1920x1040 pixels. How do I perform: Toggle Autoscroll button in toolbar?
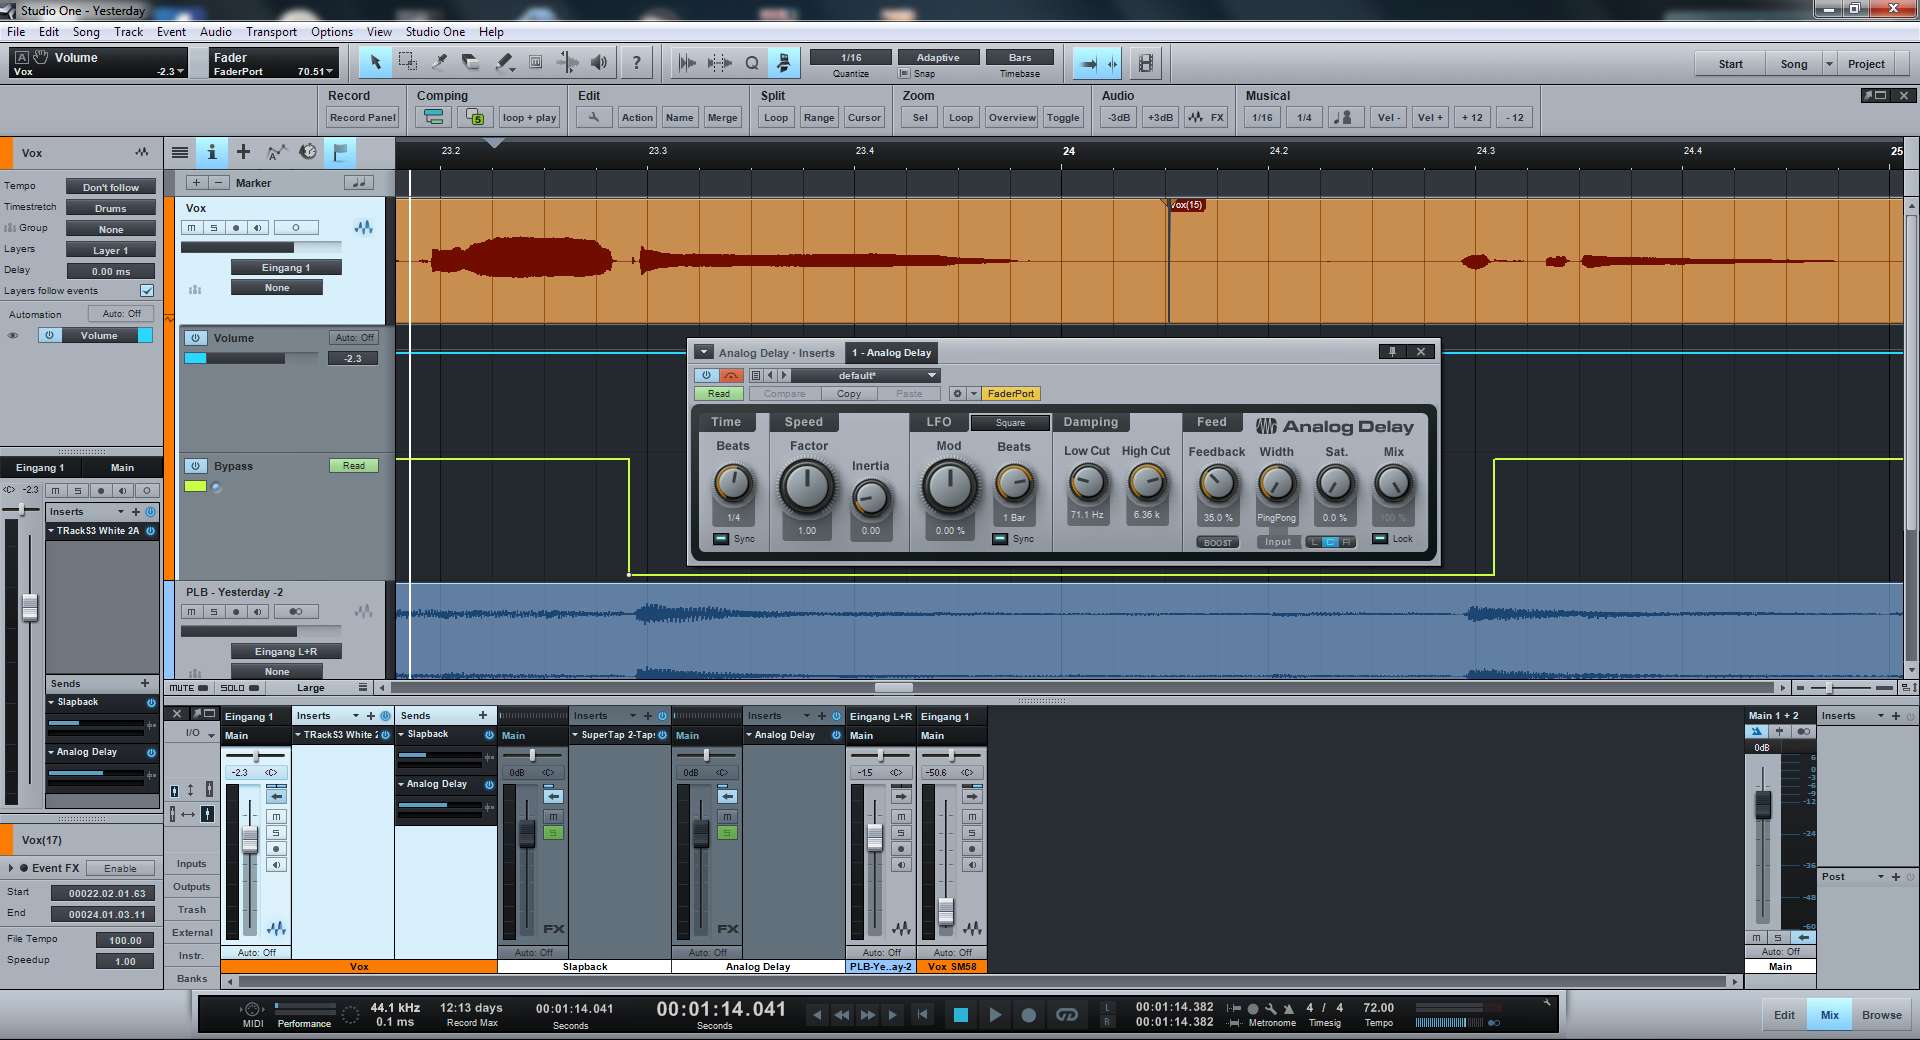[1088, 63]
